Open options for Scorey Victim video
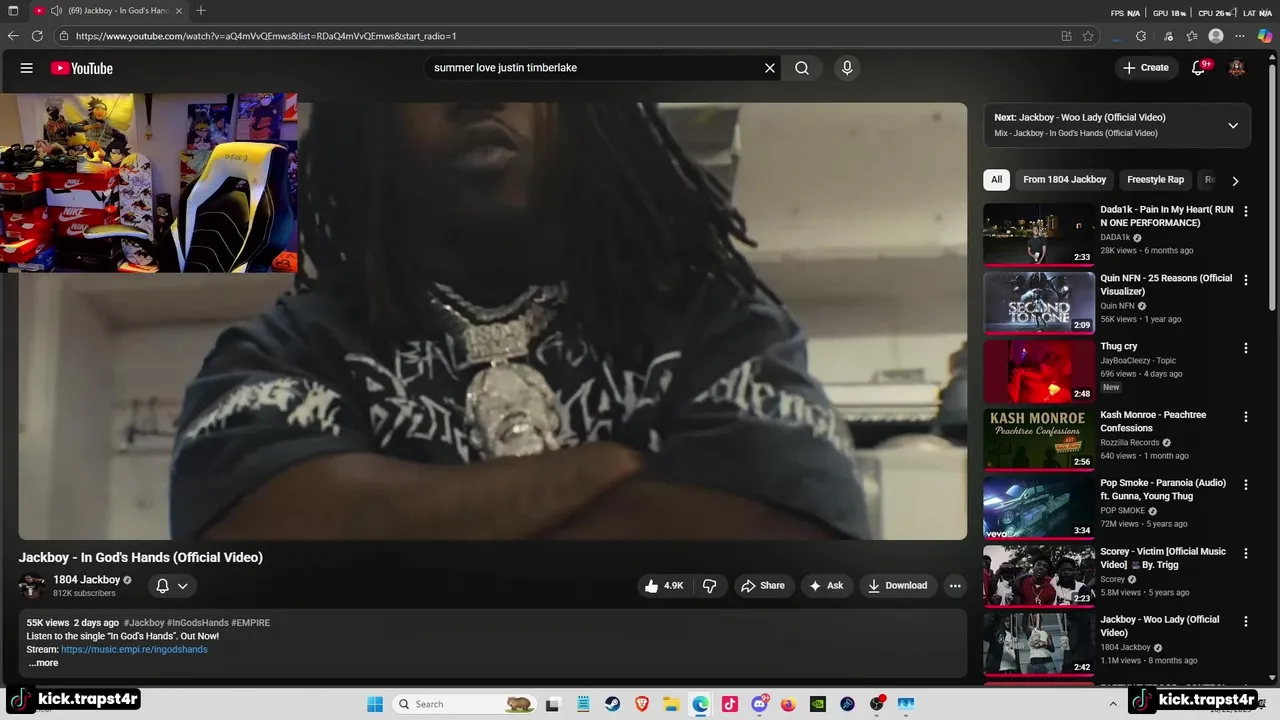1280x720 pixels. coord(1246,553)
